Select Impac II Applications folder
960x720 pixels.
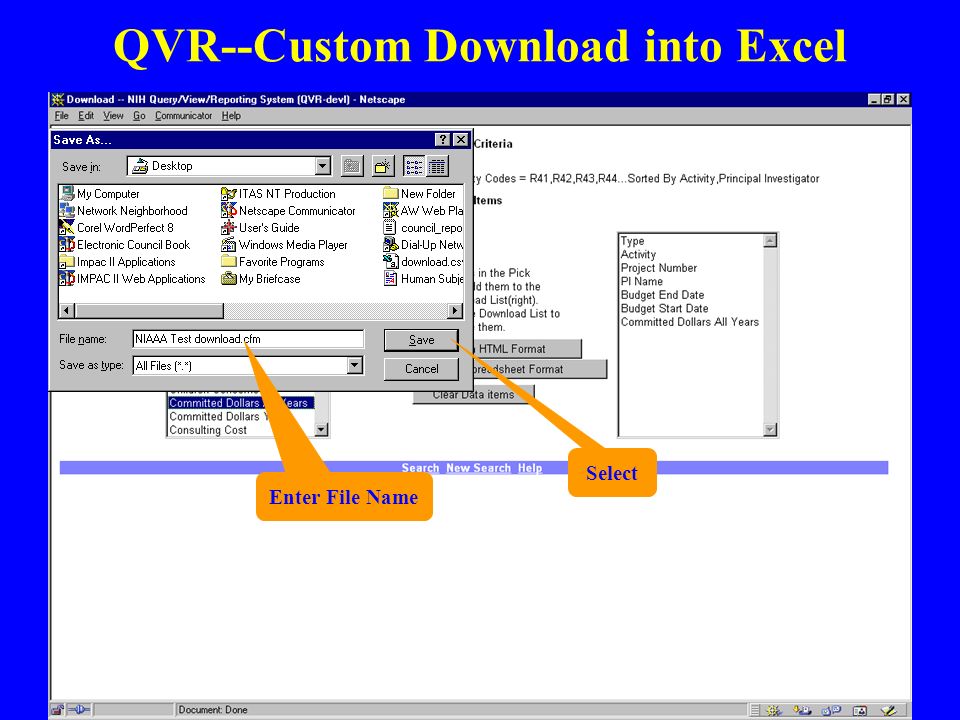coord(118,262)
